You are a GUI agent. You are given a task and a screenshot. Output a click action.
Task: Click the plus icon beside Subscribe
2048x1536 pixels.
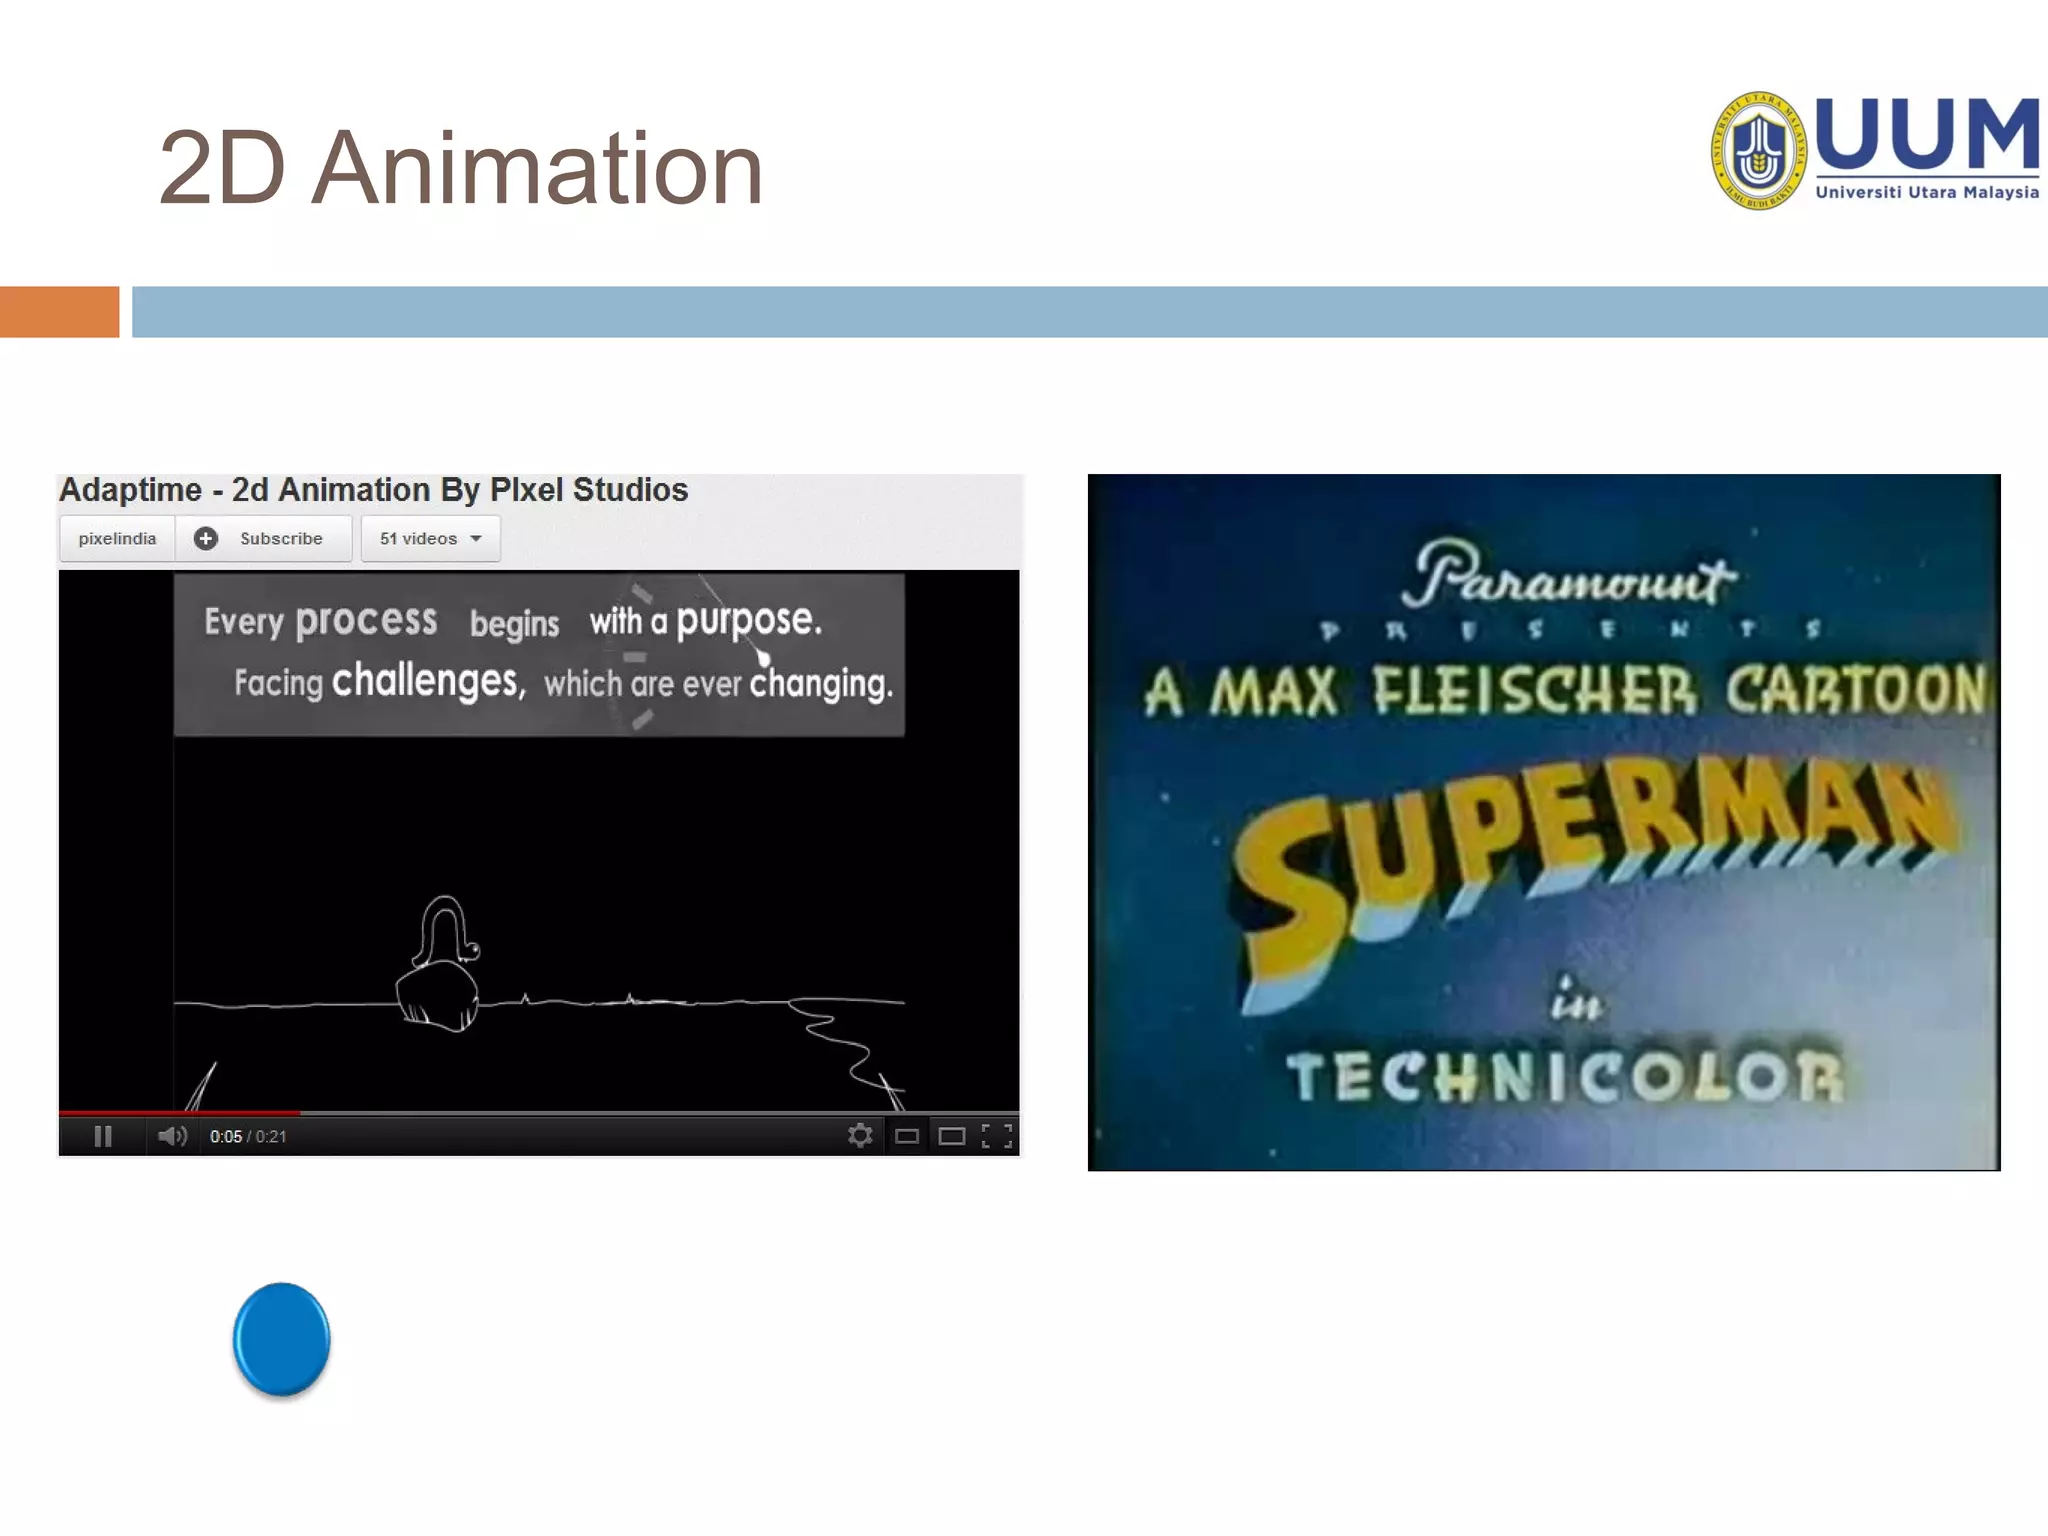205,539
